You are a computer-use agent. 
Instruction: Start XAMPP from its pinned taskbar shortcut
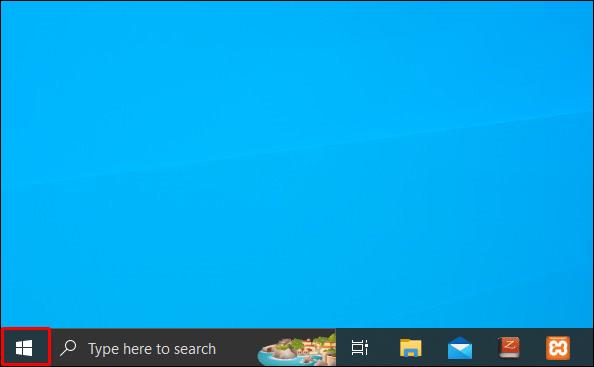tap(558, 348)
